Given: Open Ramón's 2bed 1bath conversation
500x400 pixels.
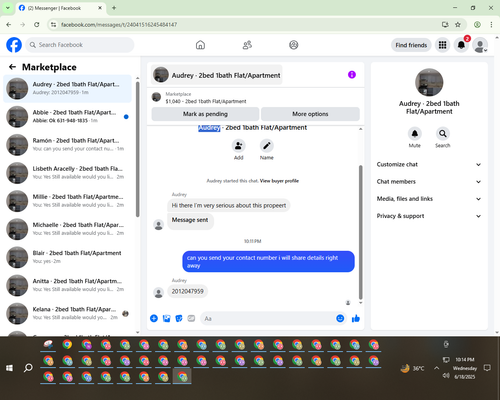Looking at the screenshot, I should pyautogui.click(x=67, y=145).
